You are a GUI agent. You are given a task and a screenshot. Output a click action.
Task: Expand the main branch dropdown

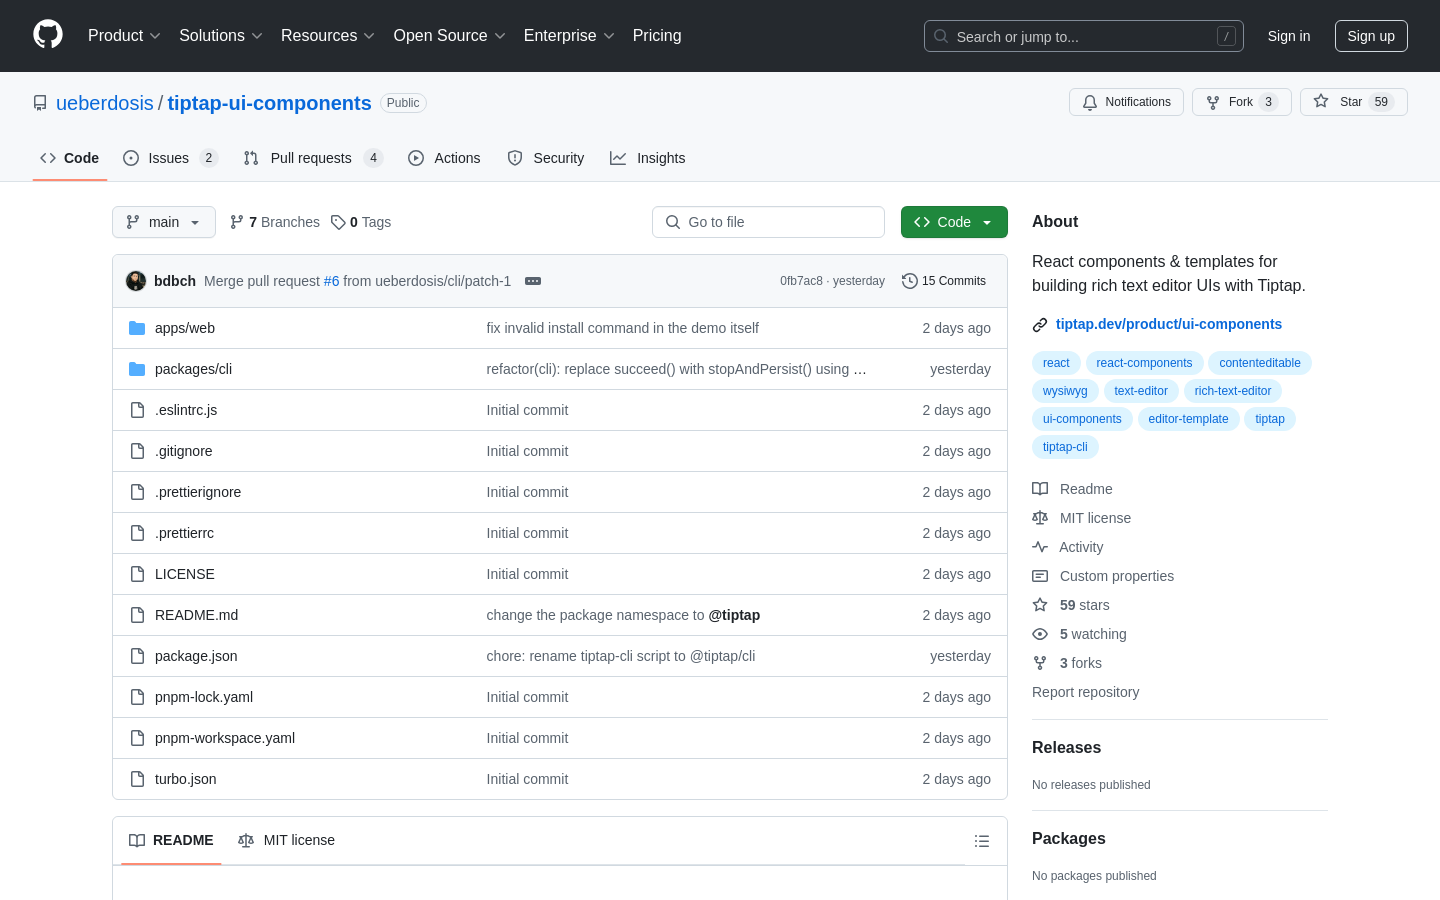point(164,222)
